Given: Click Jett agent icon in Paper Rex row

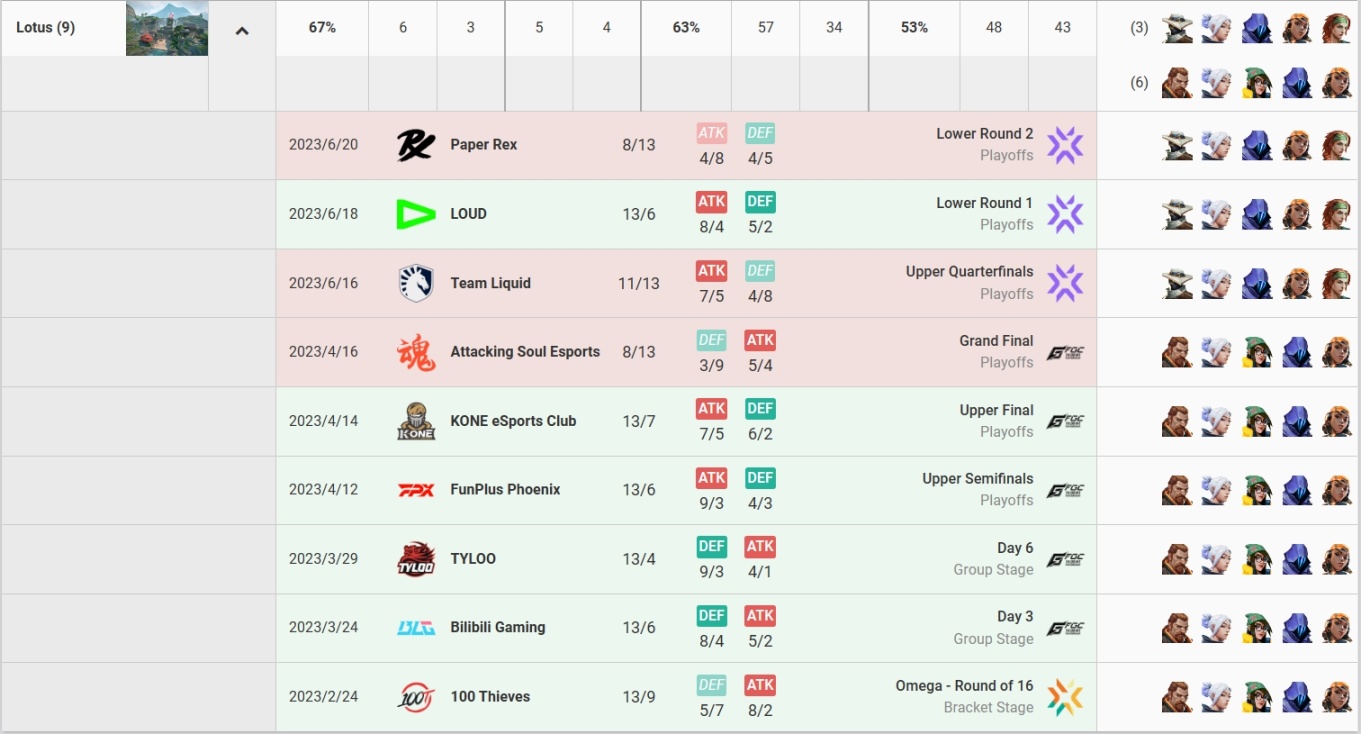Looking at the screenshot, I should click(1217, 145).
